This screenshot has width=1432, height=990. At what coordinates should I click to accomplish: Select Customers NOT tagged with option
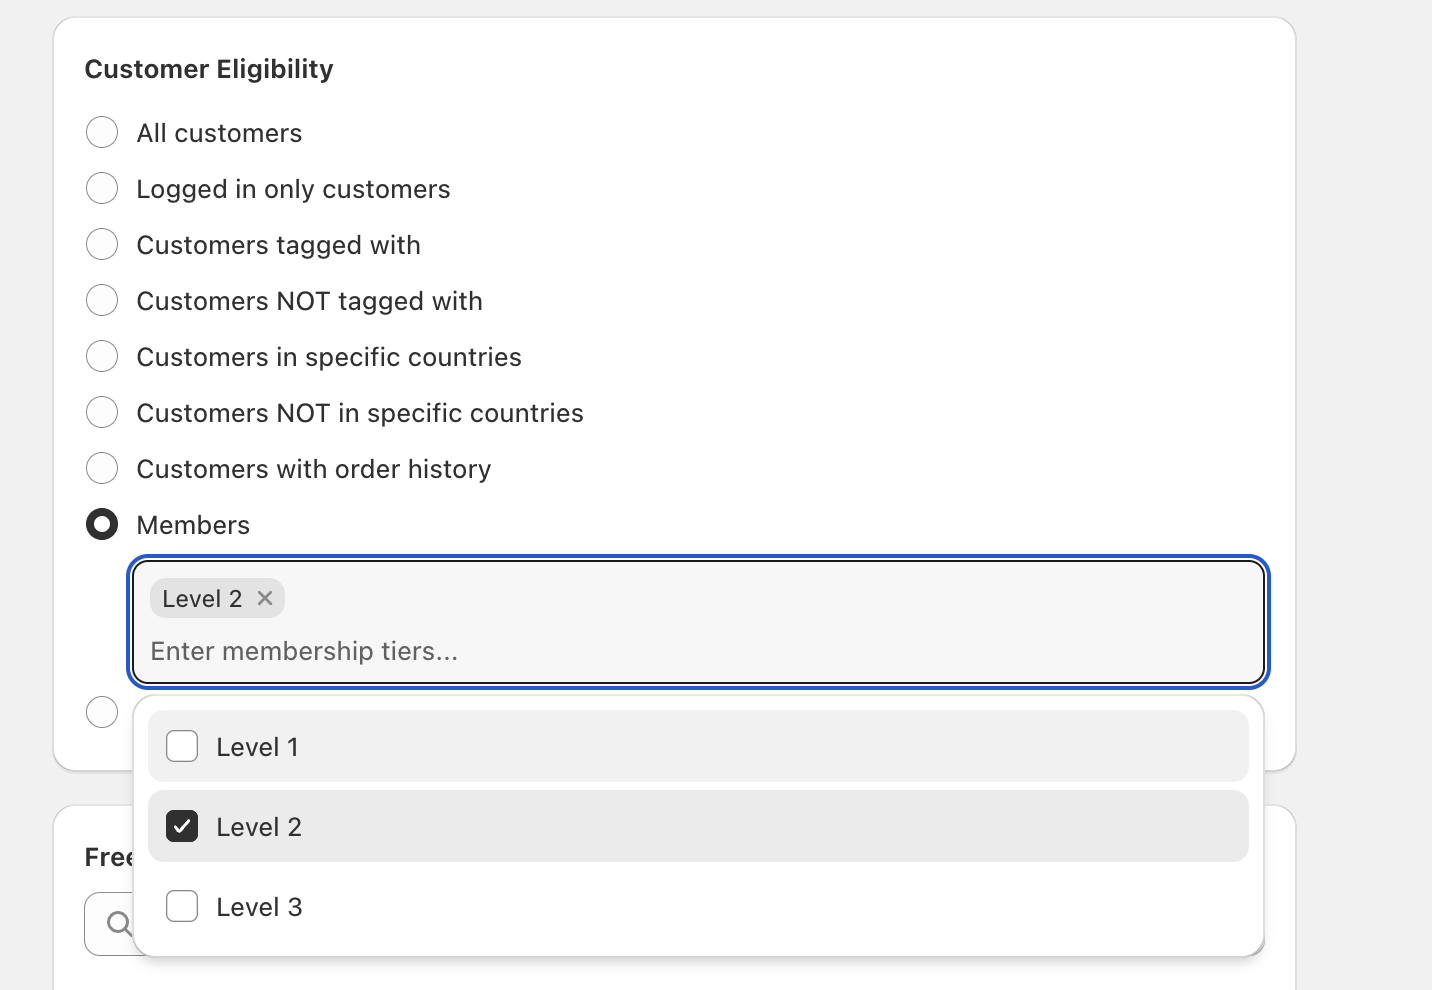[102, 300]
